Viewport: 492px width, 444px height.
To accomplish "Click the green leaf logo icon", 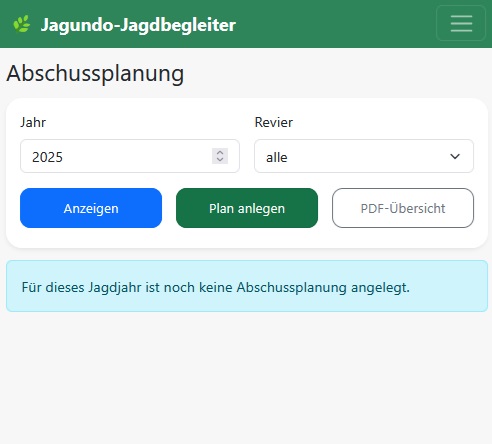I will coord(22,24).
